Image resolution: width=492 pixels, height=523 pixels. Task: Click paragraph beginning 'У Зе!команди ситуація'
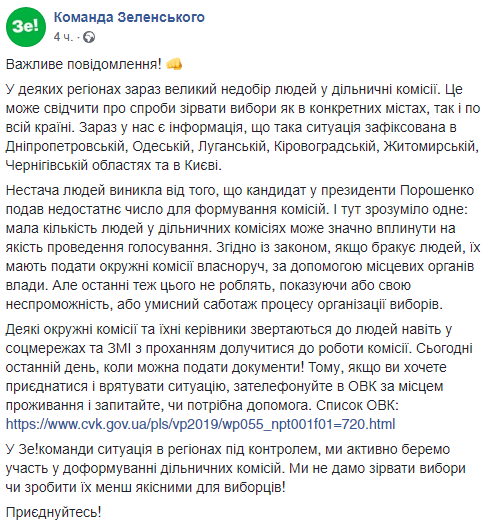(x=235, y=468)
